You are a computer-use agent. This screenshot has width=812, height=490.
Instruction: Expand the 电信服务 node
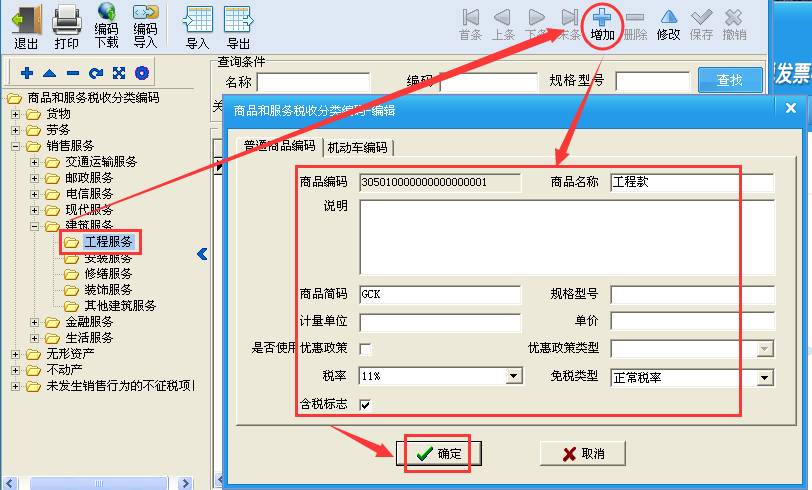click(34, 194)
